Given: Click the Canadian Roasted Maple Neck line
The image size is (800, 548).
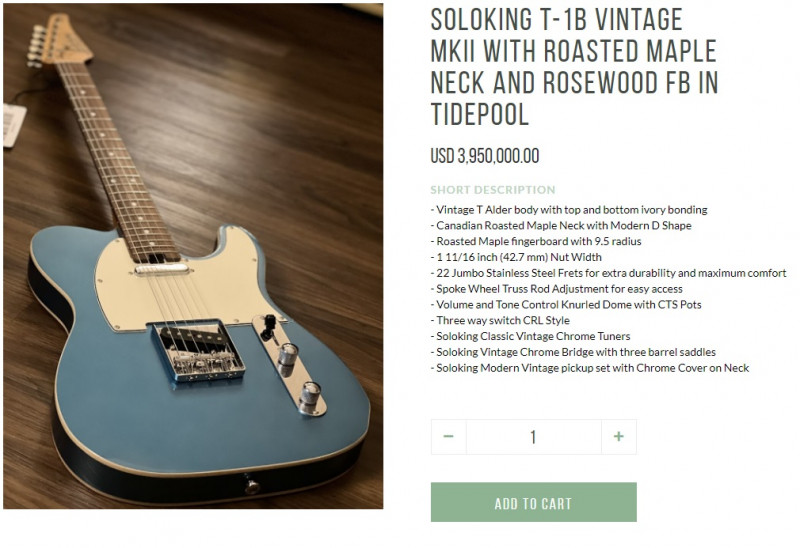Looking at the screenshot, I should tap(561, 226).
